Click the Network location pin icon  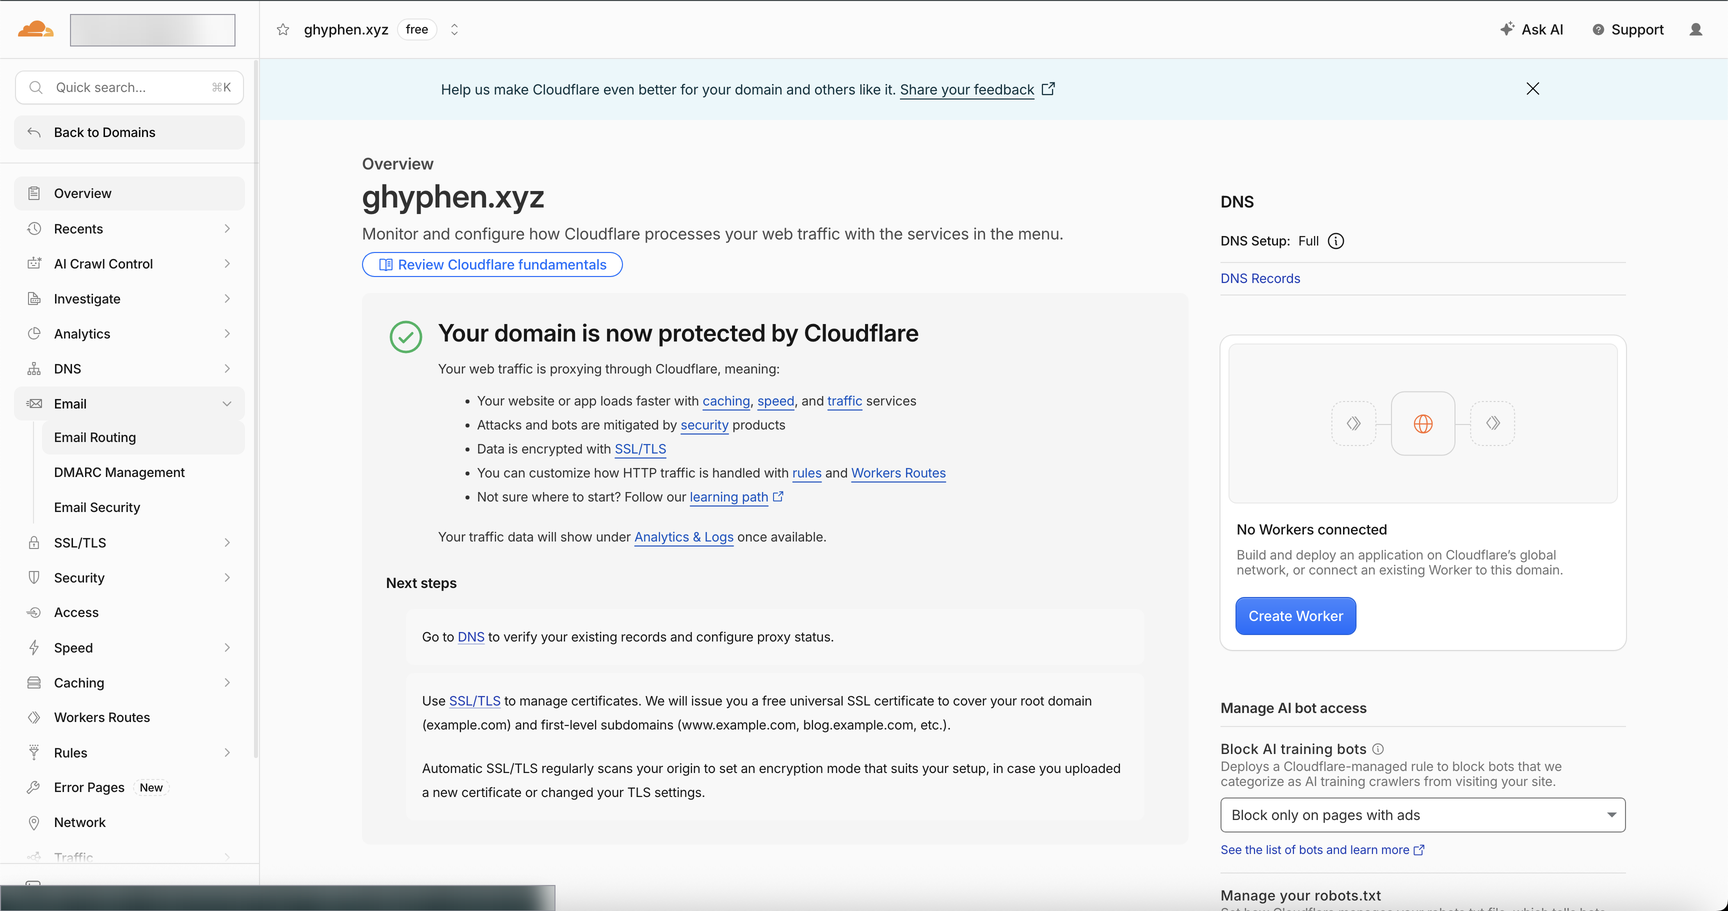[34, 823]
